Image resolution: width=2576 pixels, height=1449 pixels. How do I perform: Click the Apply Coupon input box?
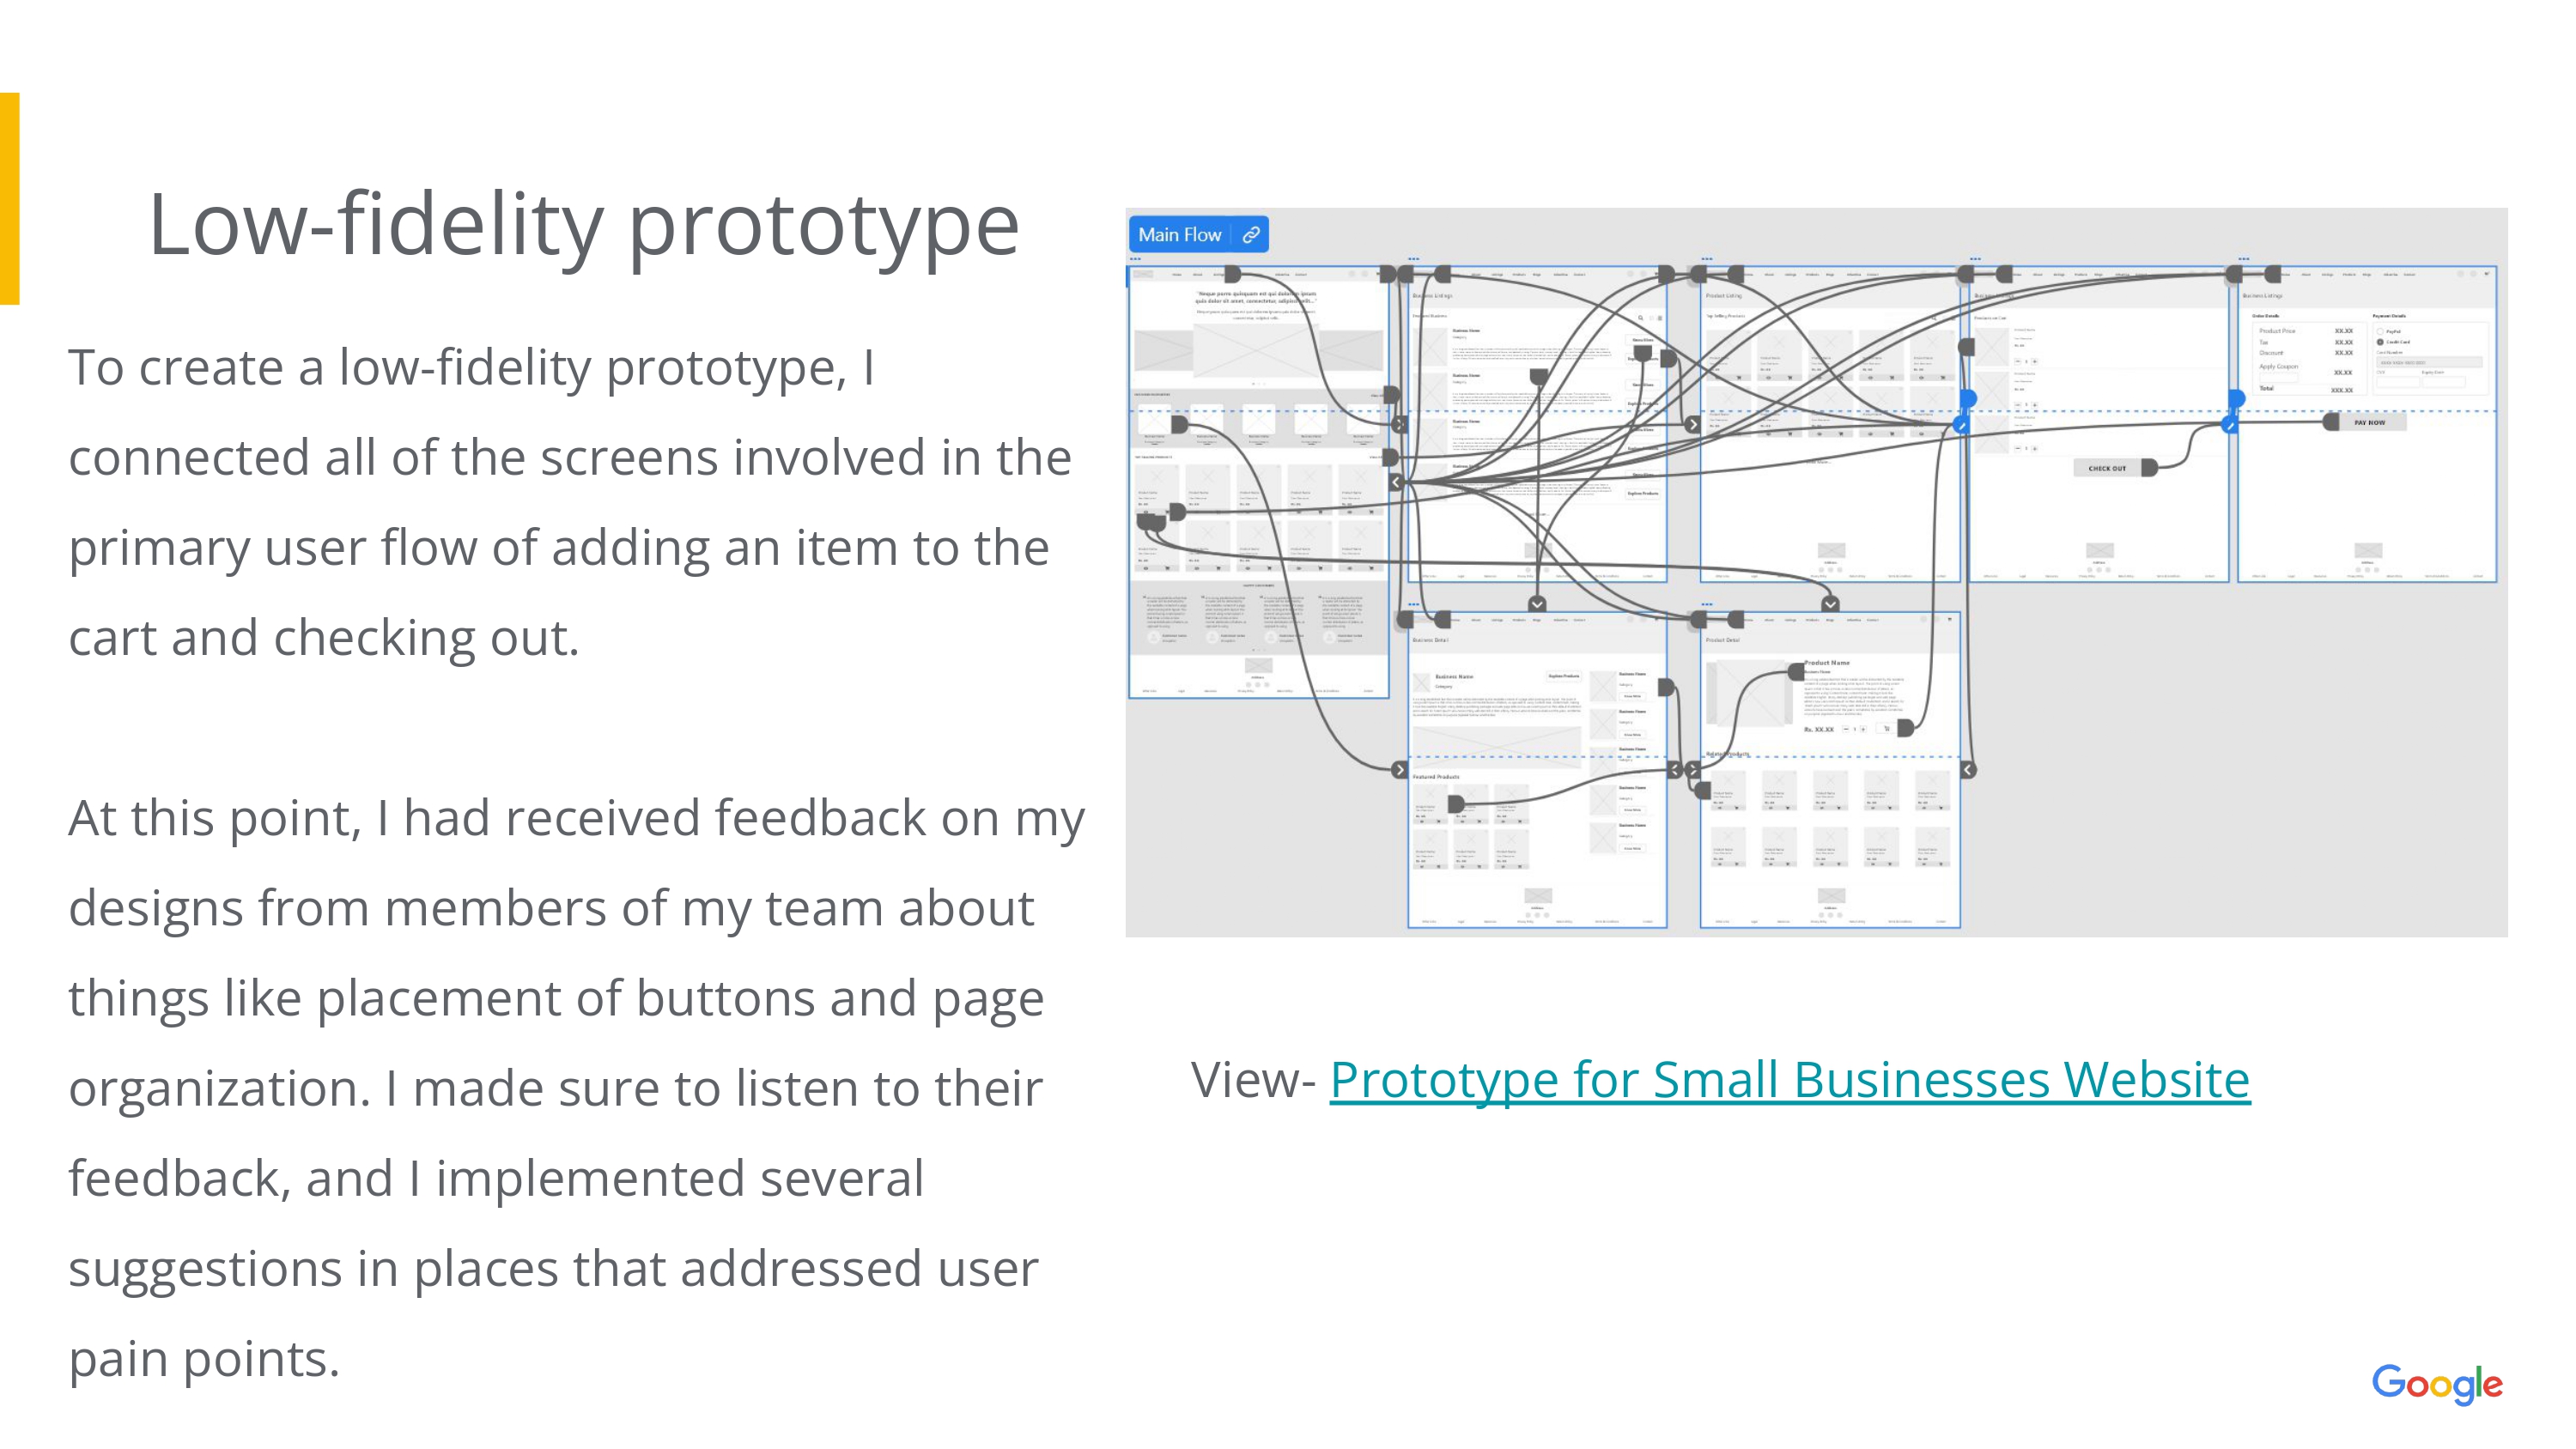(x=2280, y=377)
